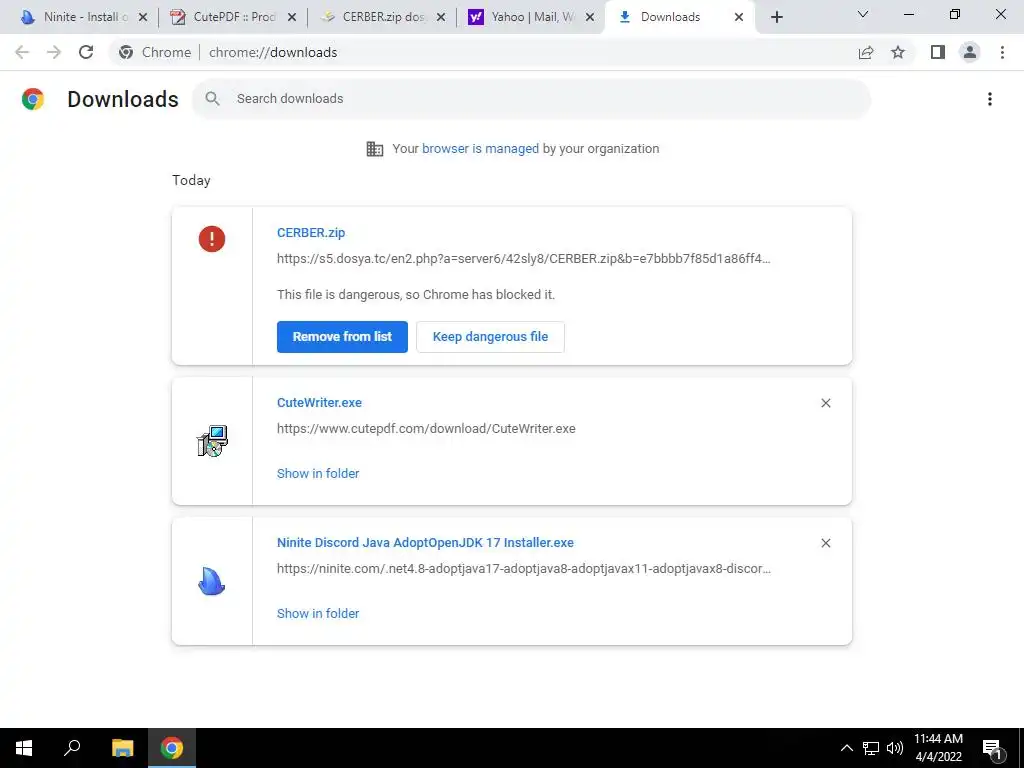Image resolution: width=1024 pixels, height=768 pixels.
Task: Open the side panel icon
Action: (x=938, y=52)
